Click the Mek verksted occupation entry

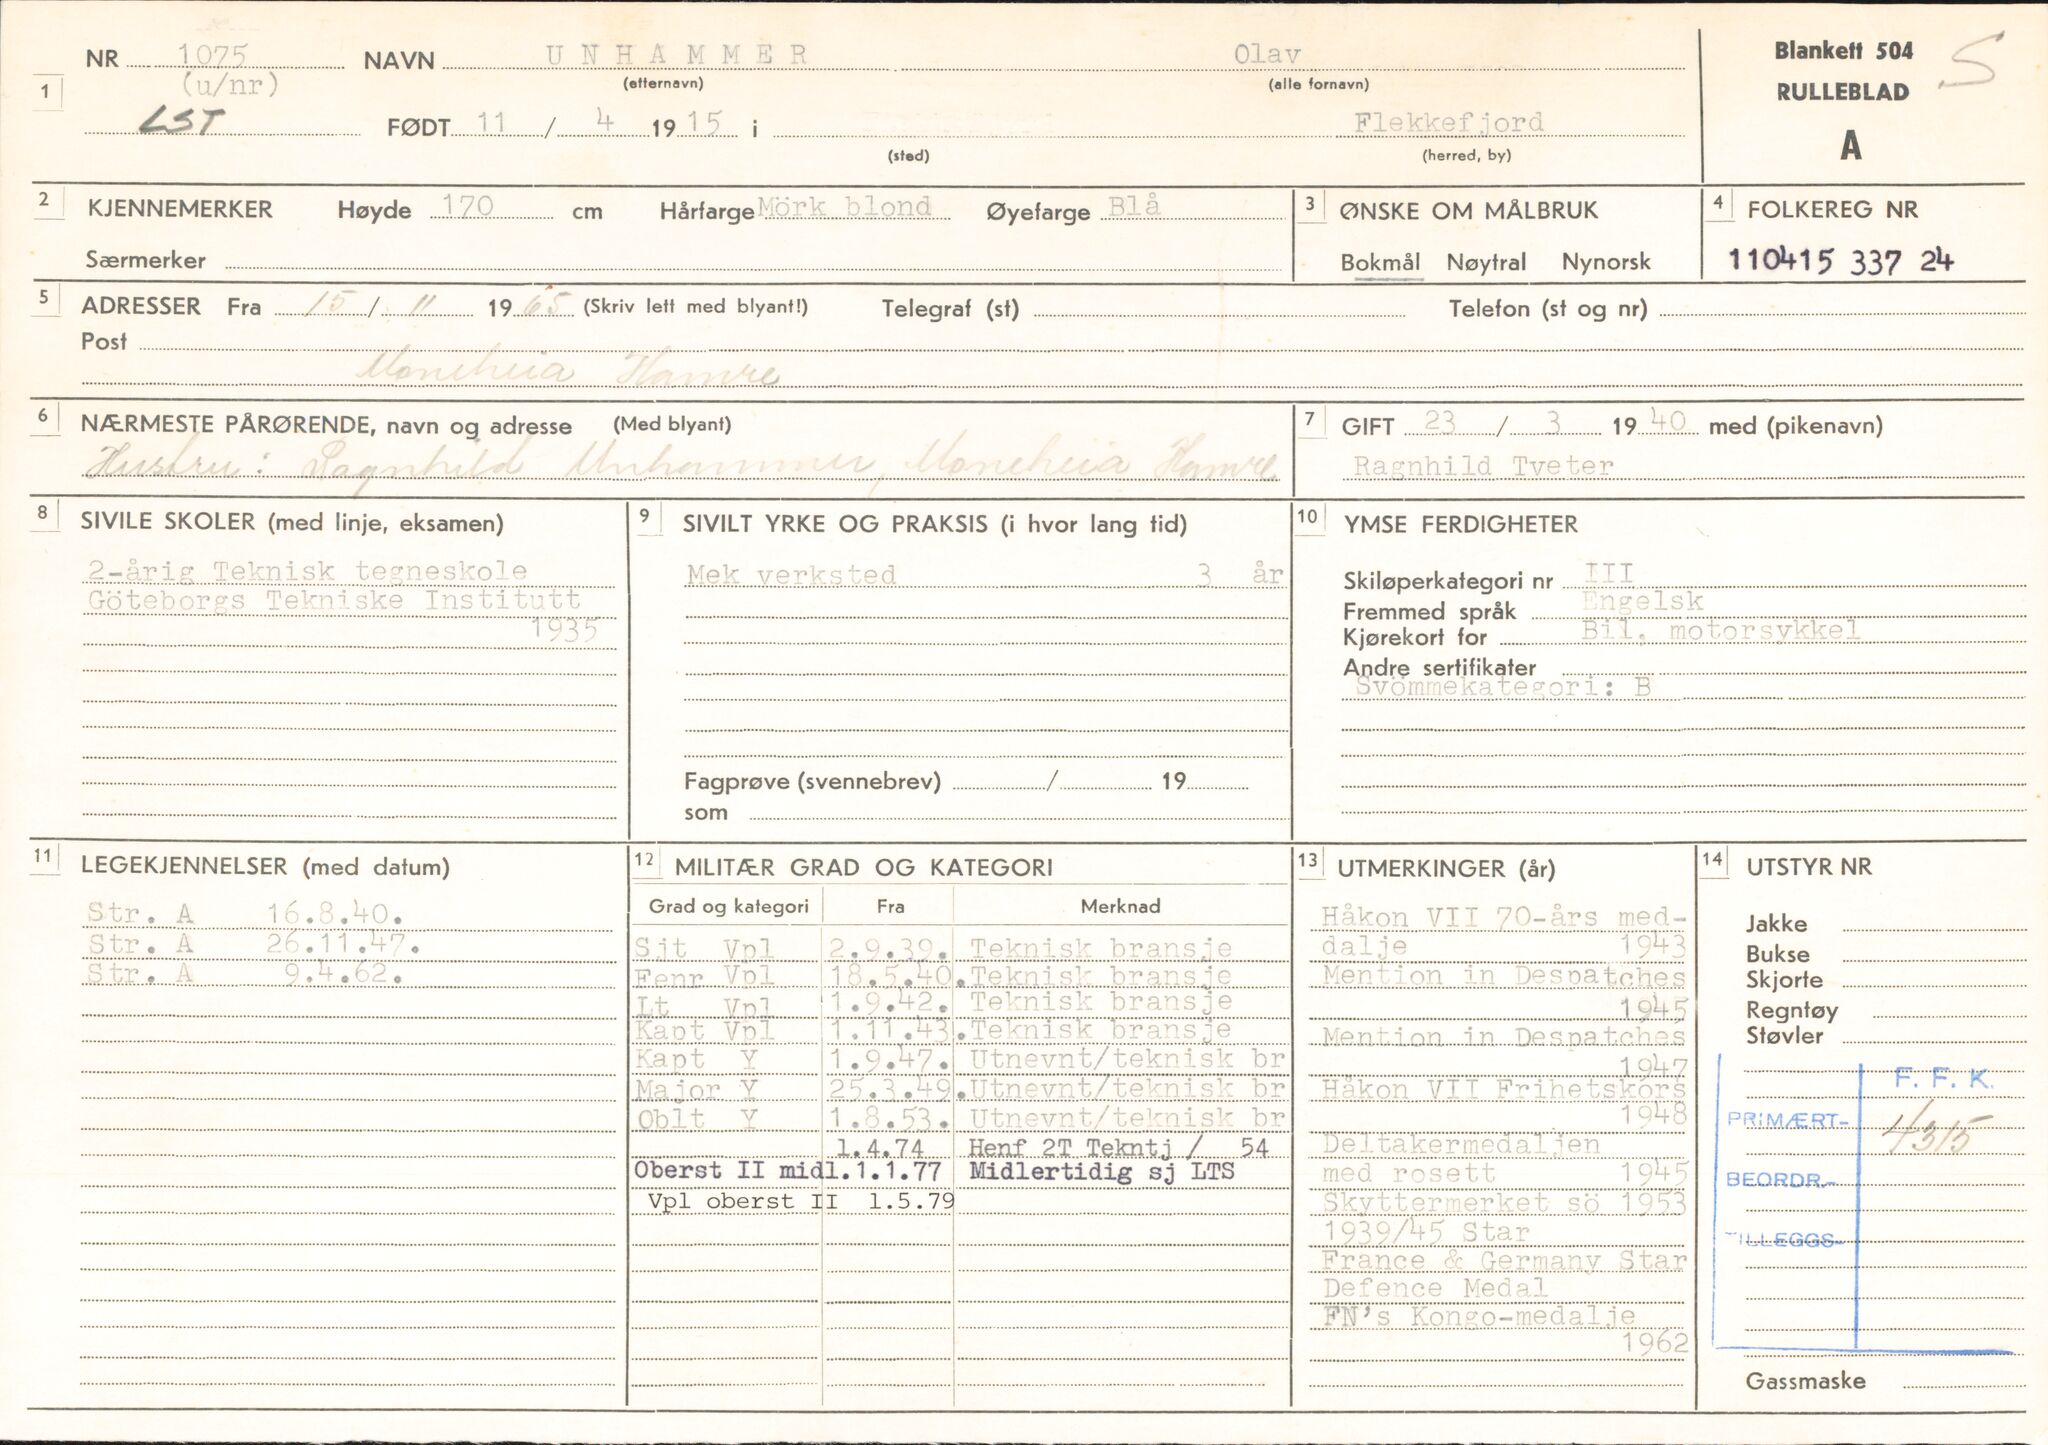(x=791, y=575)
